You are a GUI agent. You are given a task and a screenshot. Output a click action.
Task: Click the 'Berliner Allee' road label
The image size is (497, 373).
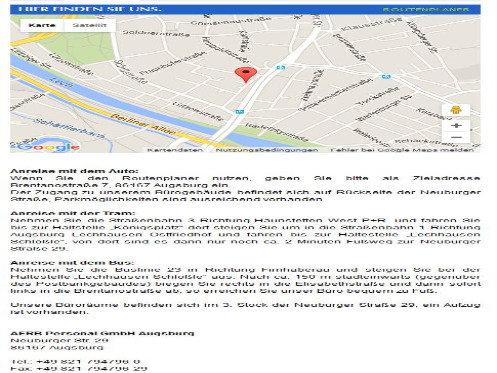[x=143, y=124]
